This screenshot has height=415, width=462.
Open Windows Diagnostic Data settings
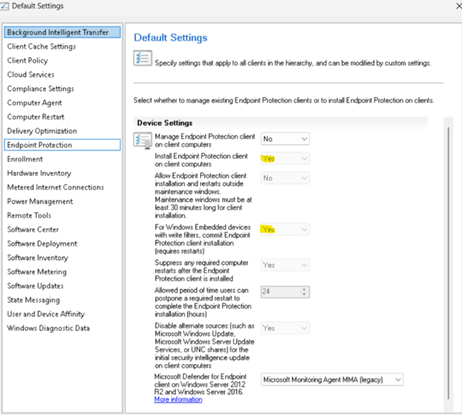pyautogui.click(x=48, y=328)
